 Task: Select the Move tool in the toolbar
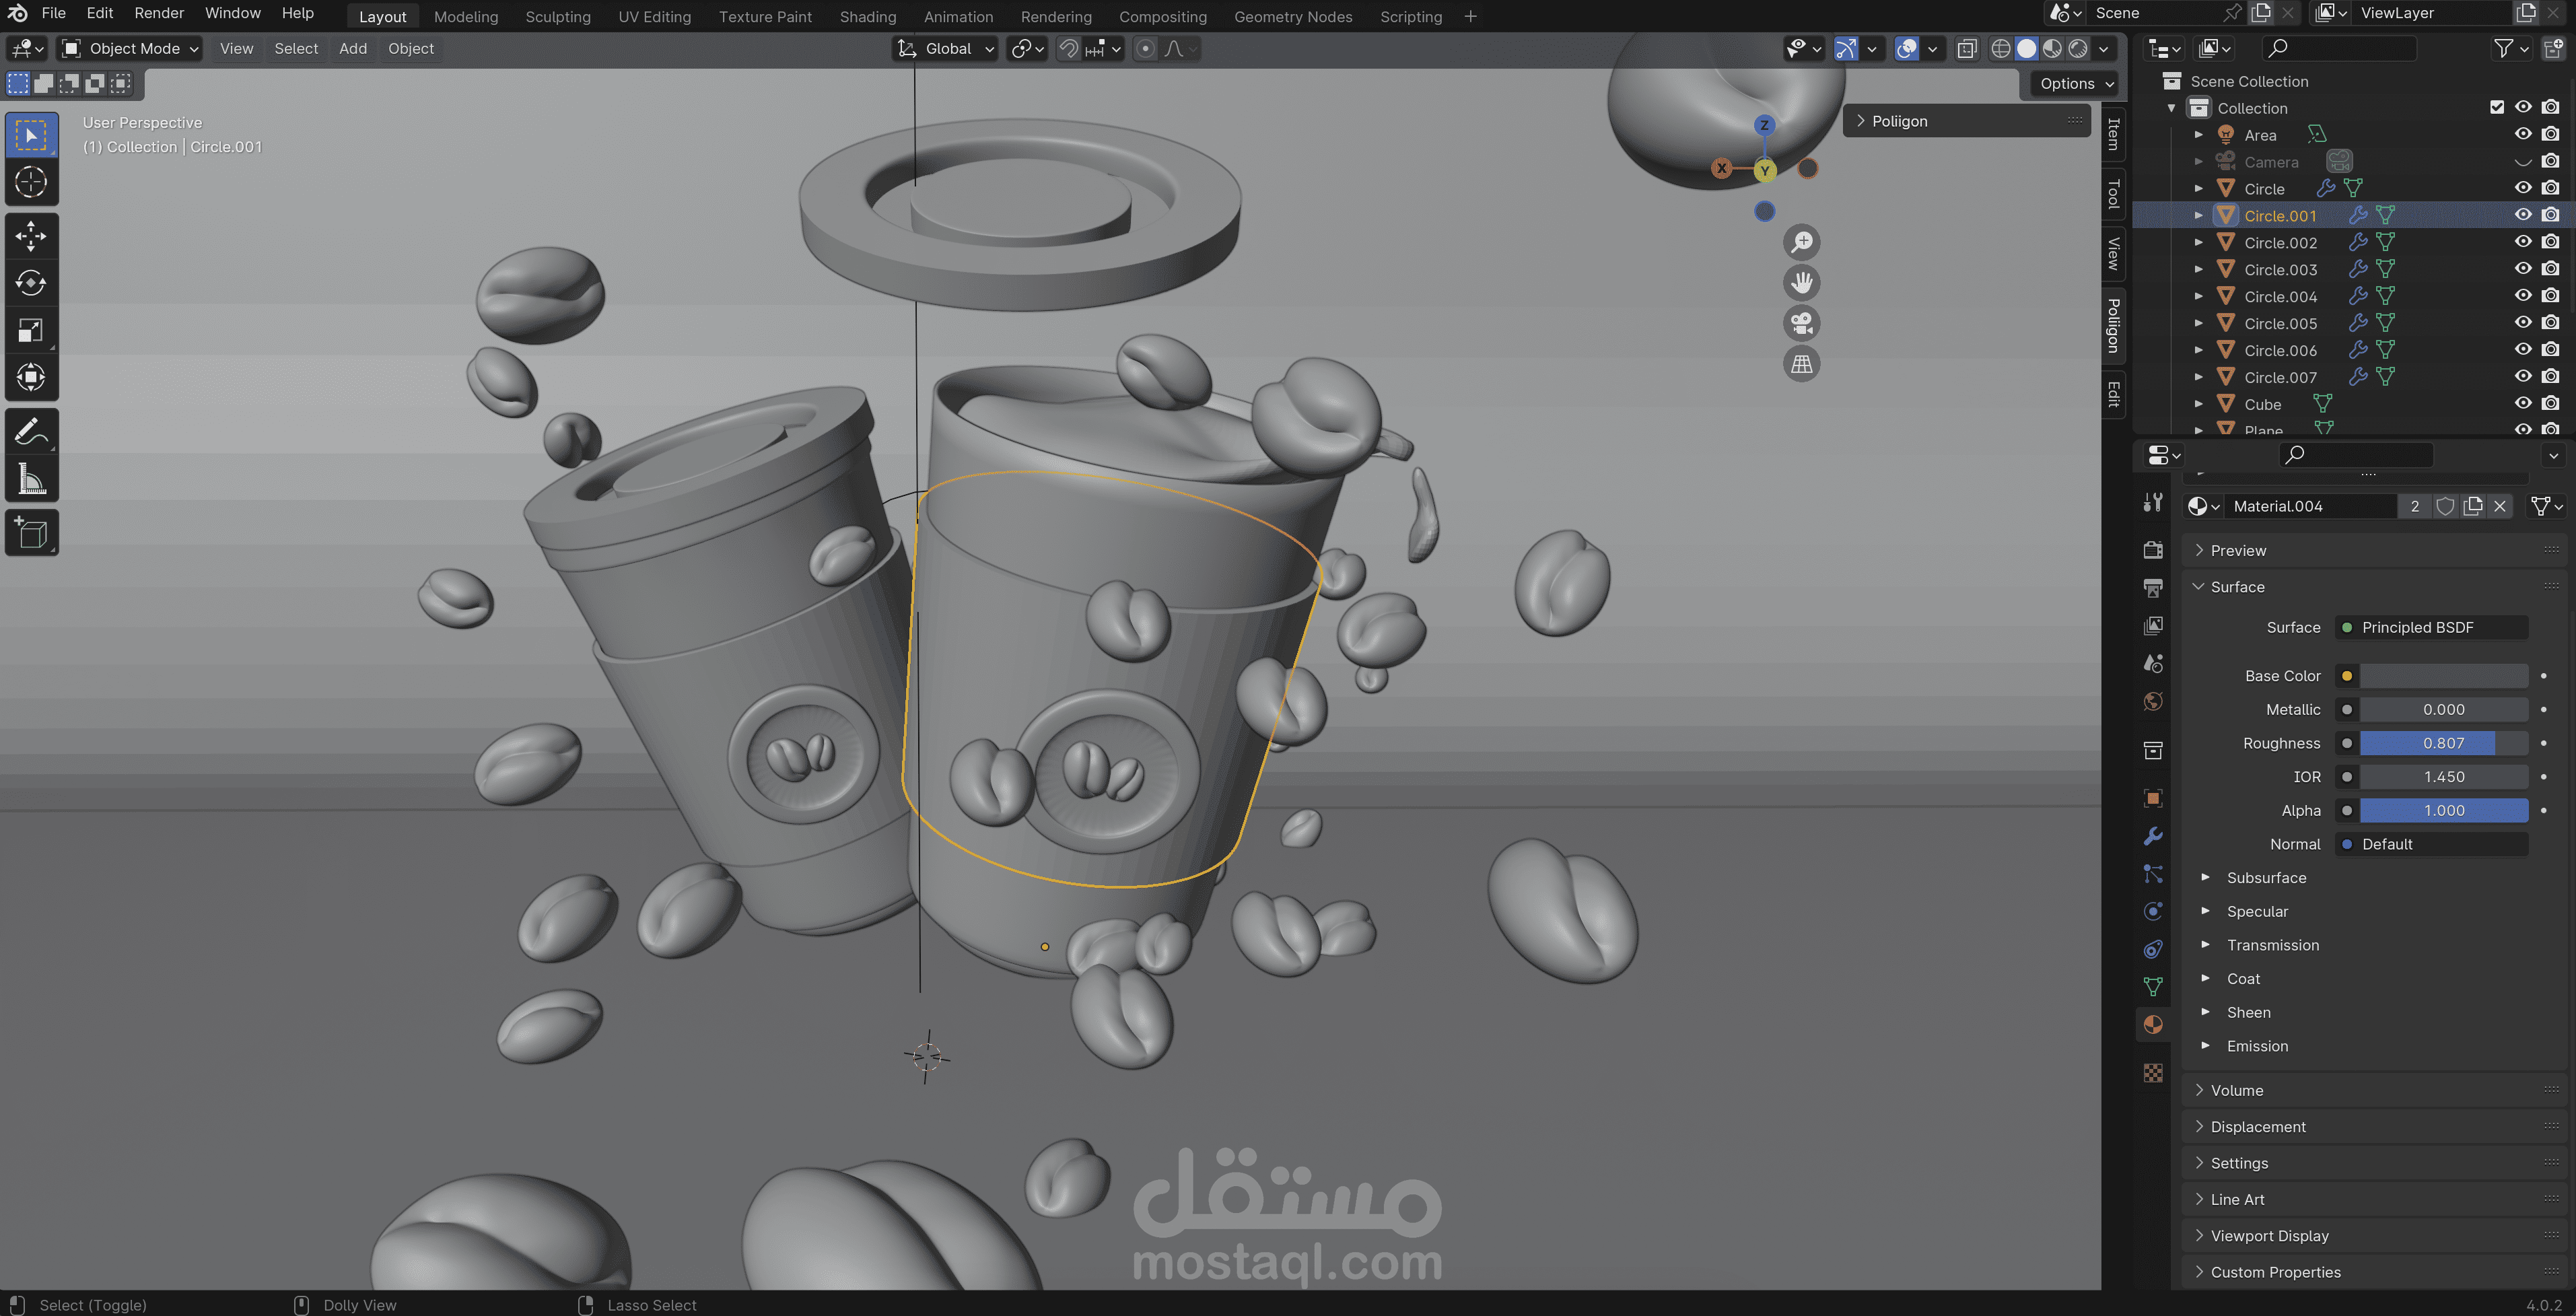pos(31,236)
